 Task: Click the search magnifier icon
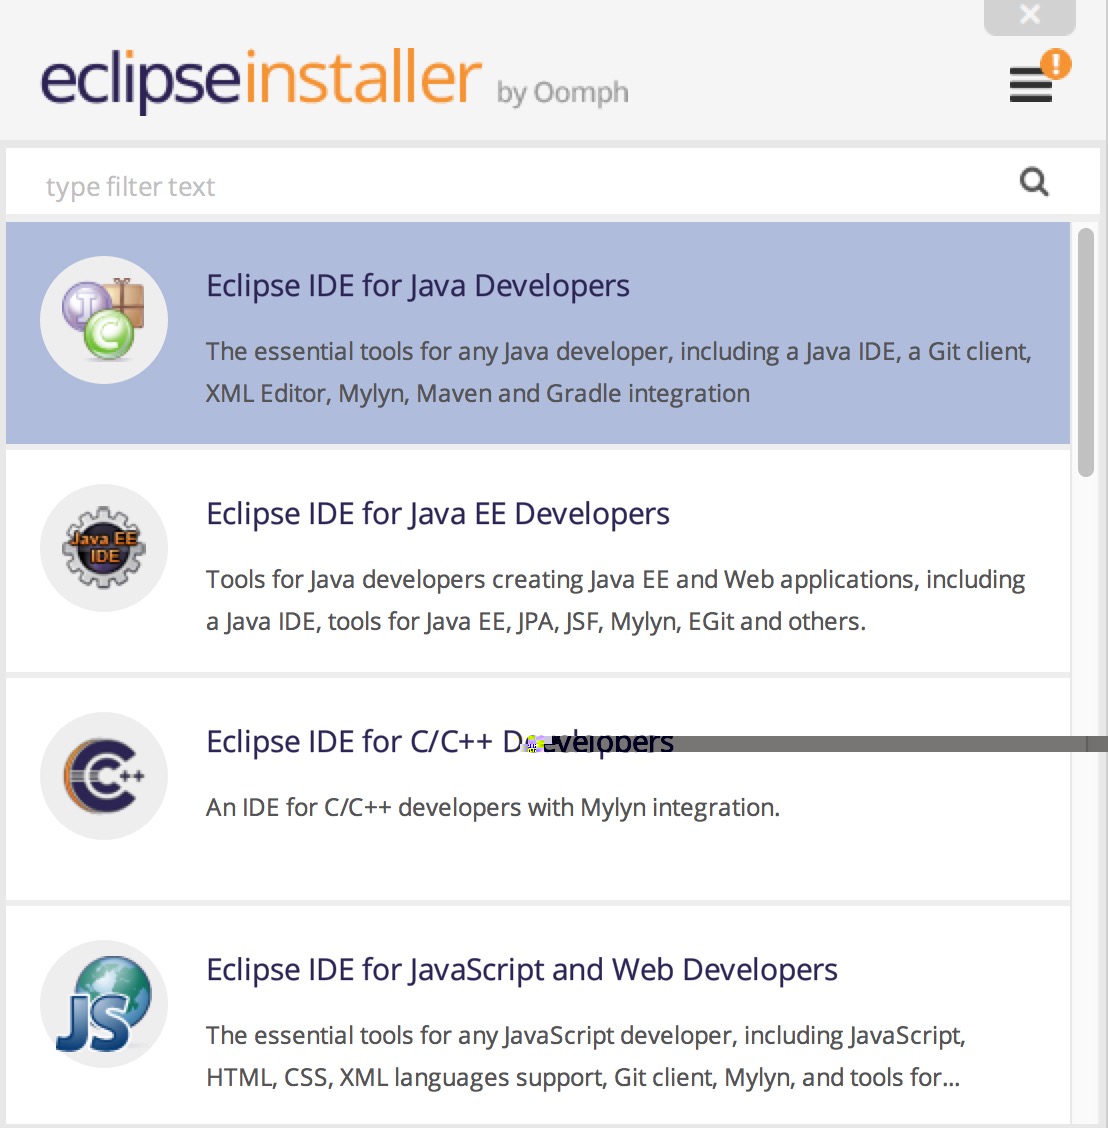[1034, 182]
